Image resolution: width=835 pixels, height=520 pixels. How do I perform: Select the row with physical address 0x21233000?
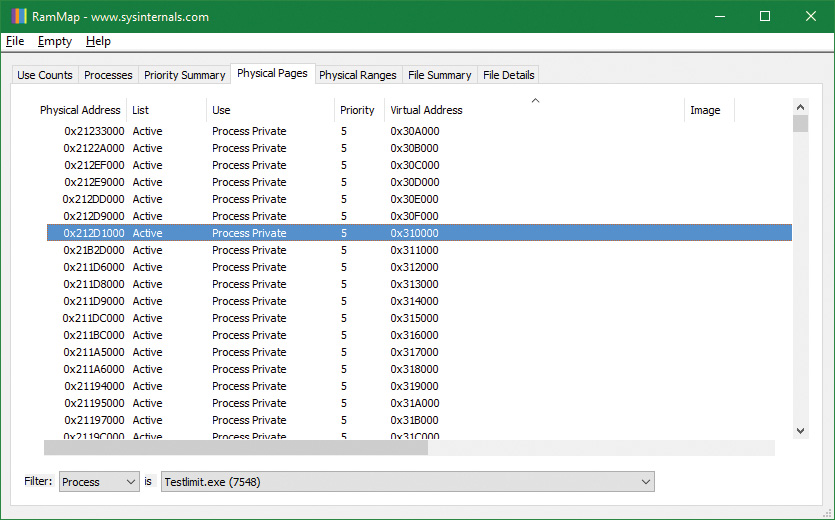(x=94, y=131)
